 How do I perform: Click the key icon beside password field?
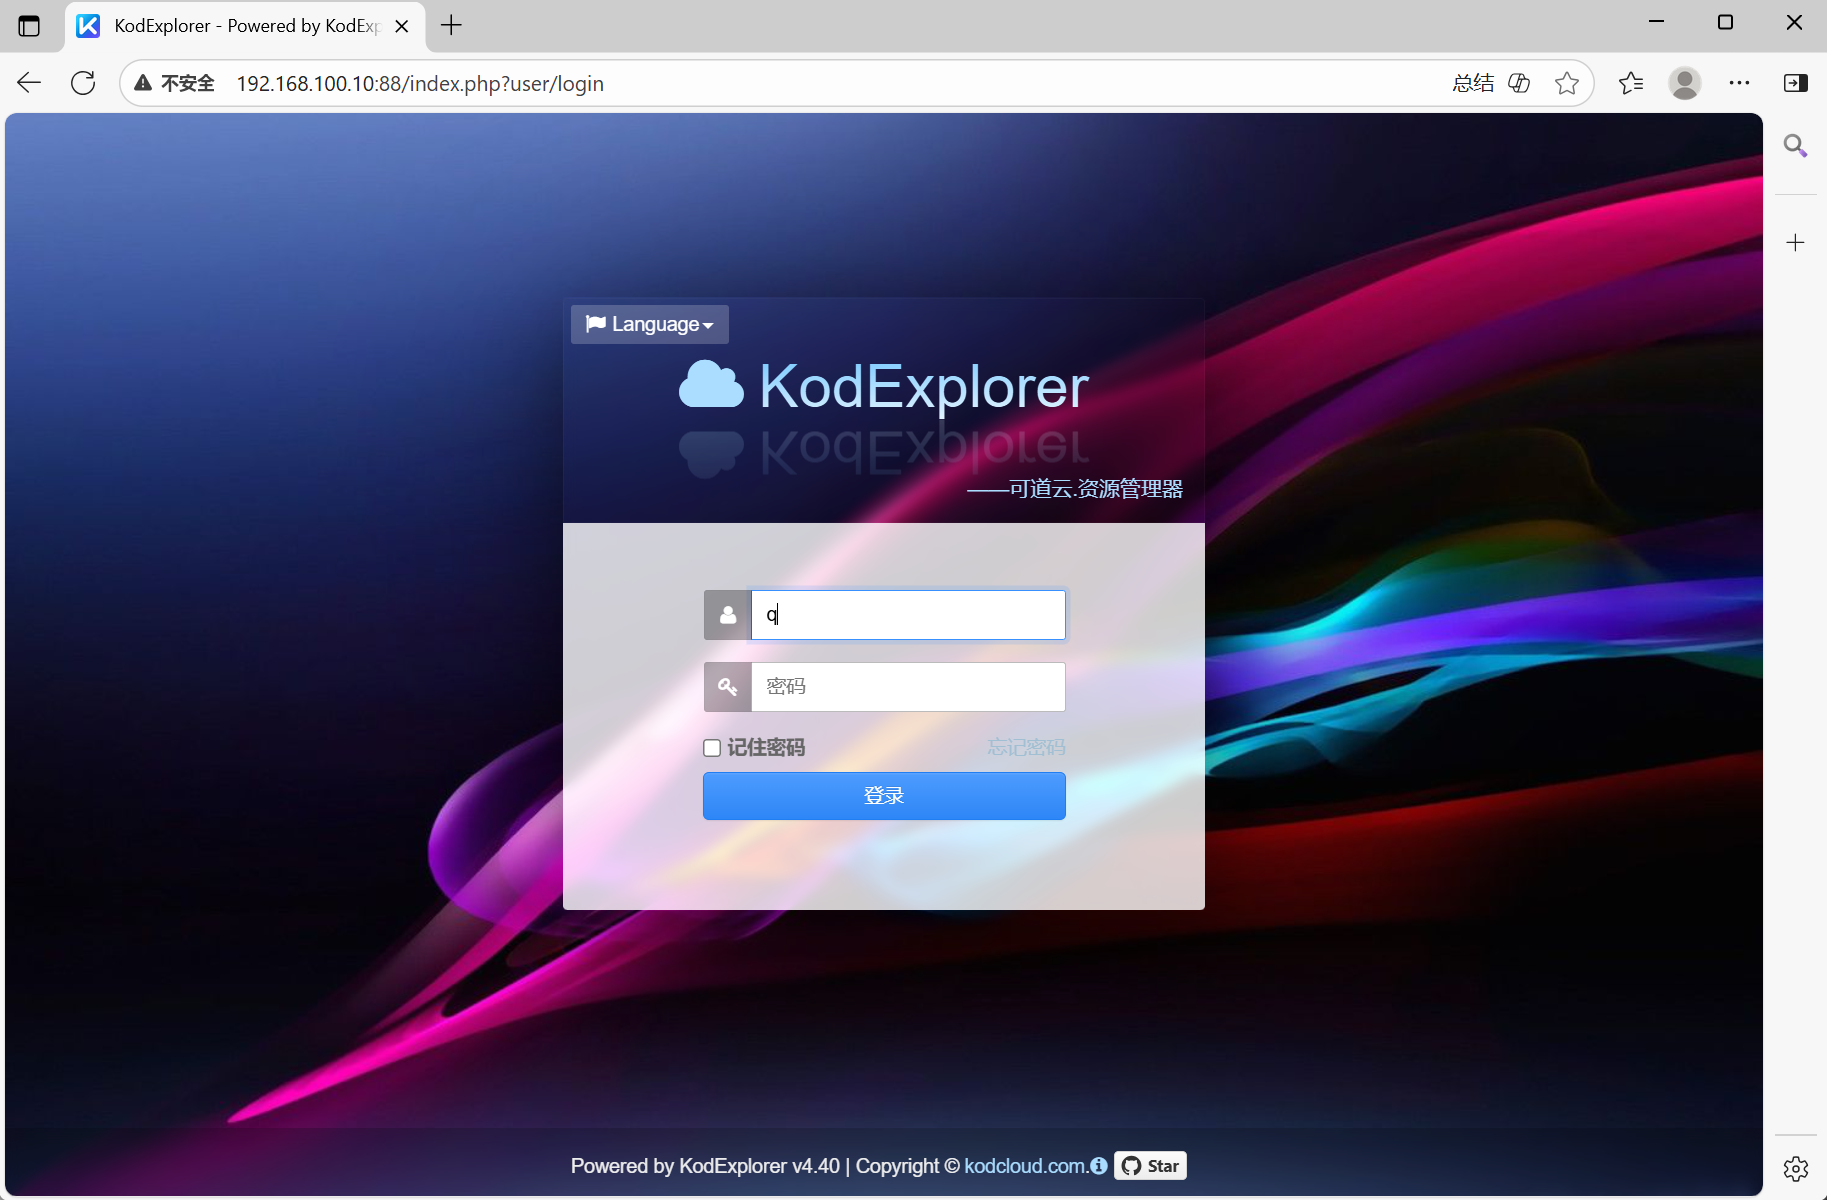(x=728, y=687)
